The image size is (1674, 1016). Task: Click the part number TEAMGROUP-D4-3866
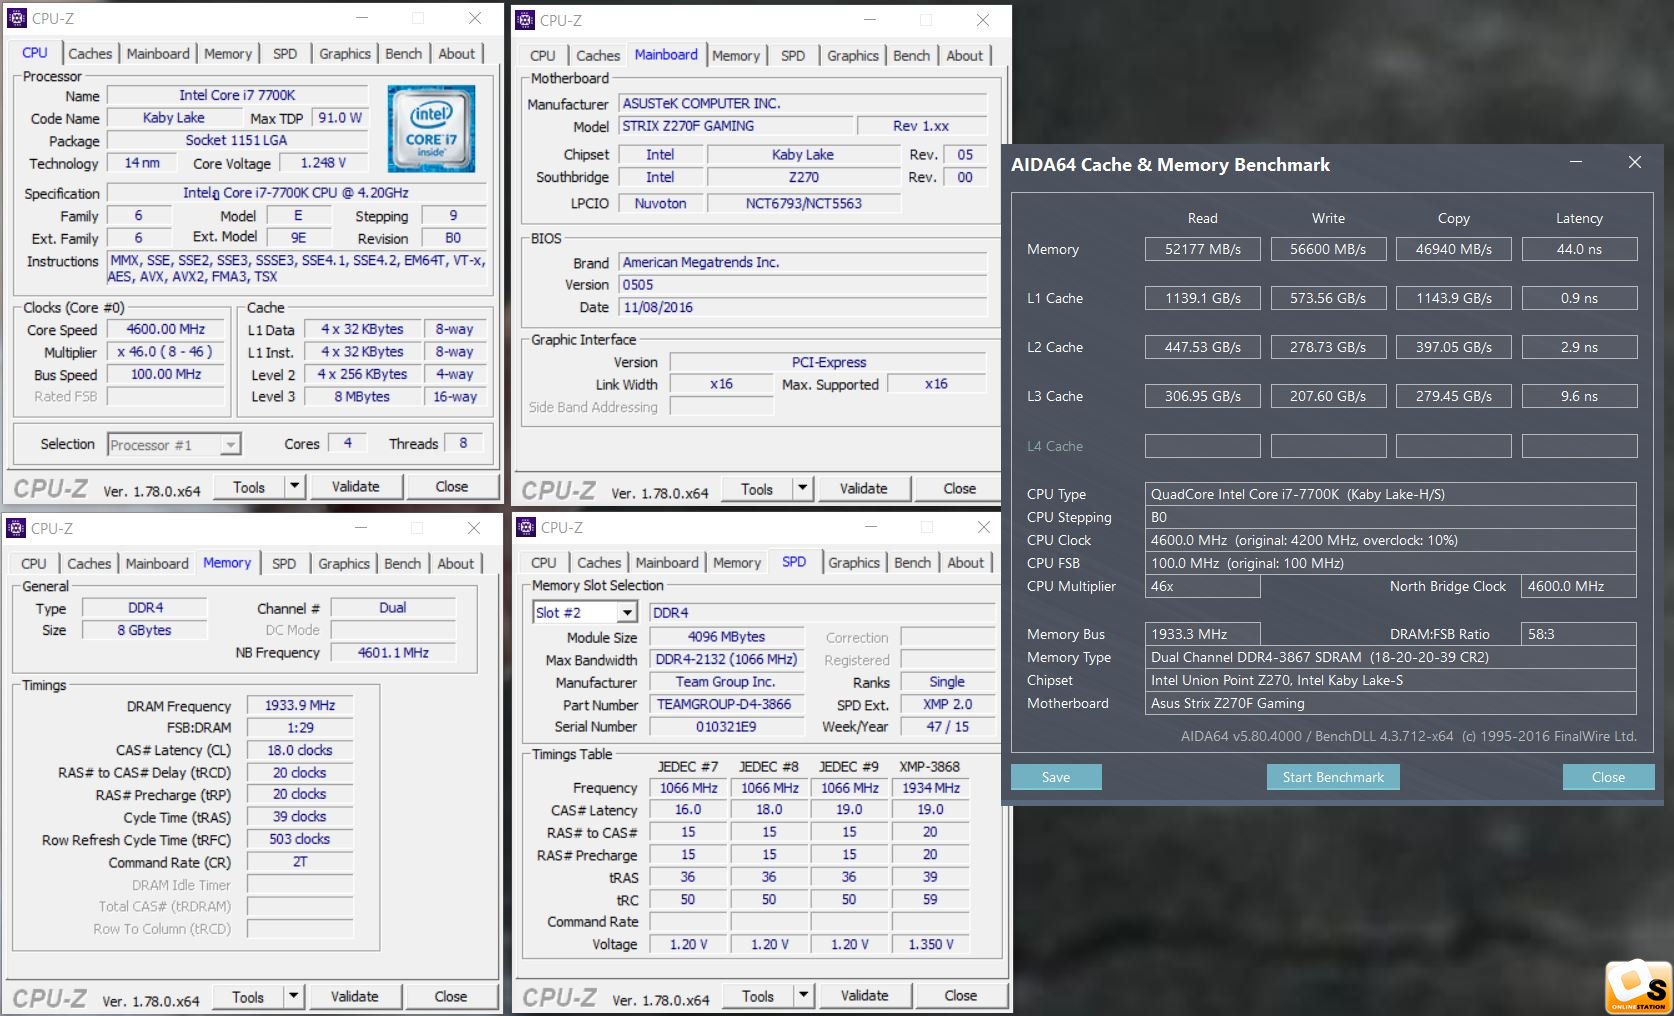pyautogui.click(x=725, y=704)
